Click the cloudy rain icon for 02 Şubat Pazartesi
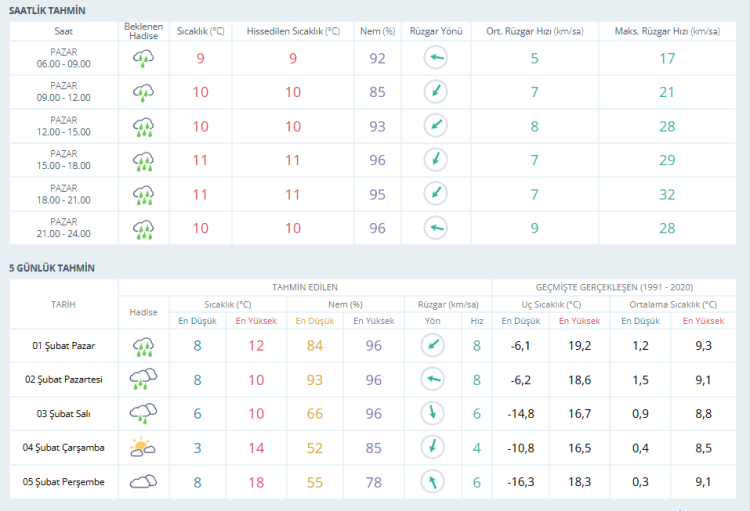Screen dimensions: 750x511 [143, 380]
